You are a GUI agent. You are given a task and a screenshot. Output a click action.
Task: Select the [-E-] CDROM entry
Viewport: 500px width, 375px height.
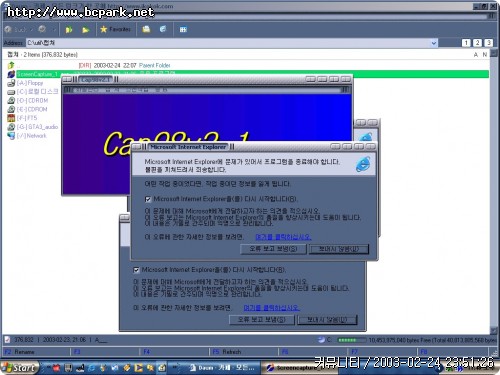click(32, 109)
